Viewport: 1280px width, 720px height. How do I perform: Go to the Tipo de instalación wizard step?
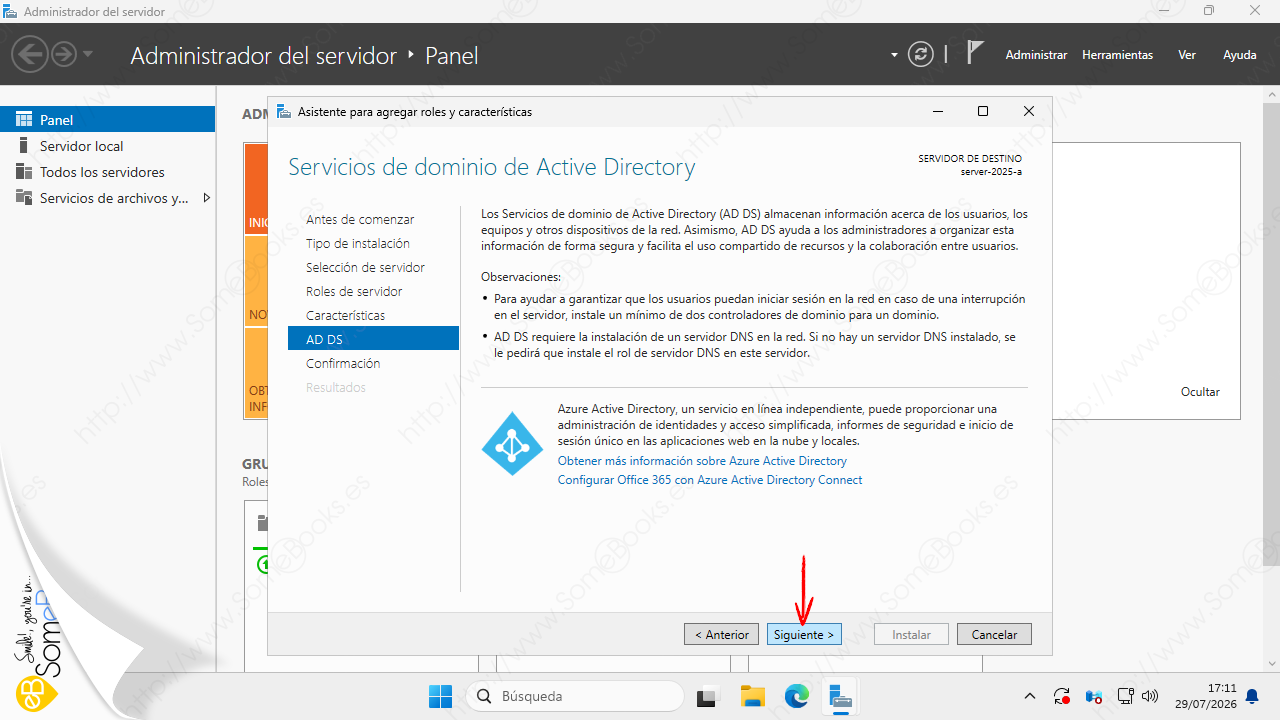358,243
